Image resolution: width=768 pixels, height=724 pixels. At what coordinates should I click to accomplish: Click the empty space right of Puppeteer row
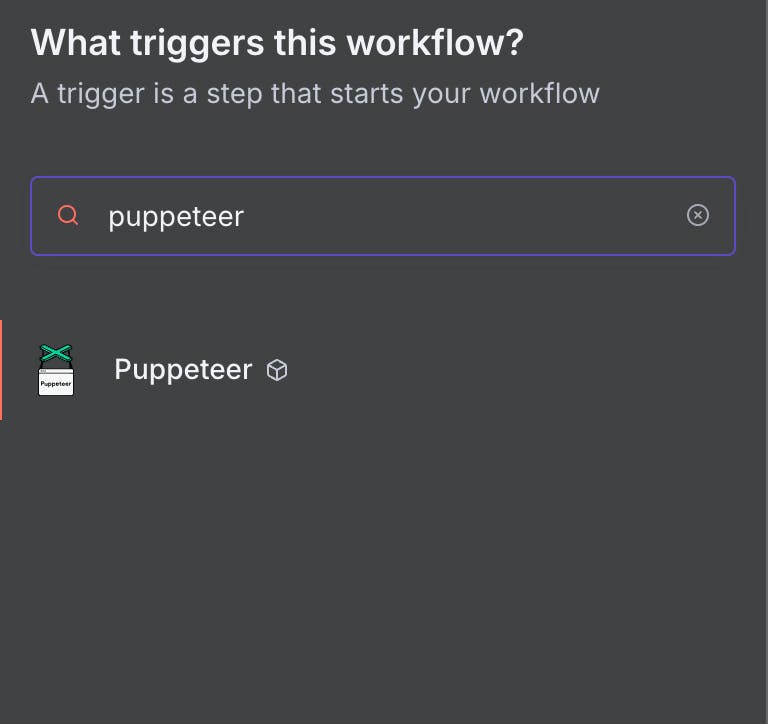(524, 370)
